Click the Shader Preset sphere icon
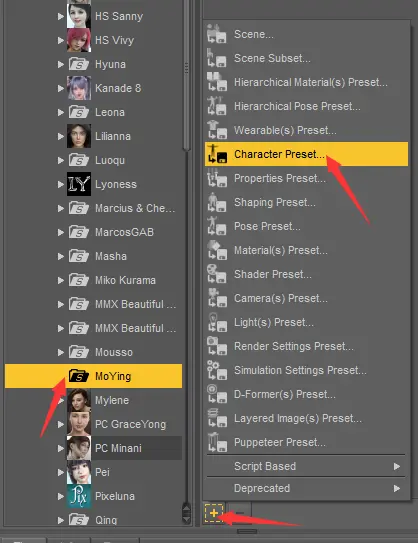 (x=216, y=274)
